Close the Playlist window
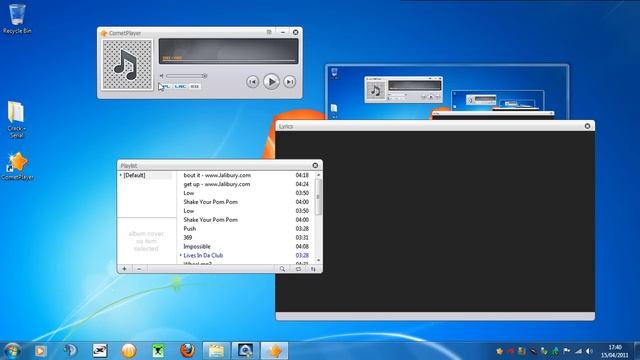The image size is (640, 360). point(315,165)
